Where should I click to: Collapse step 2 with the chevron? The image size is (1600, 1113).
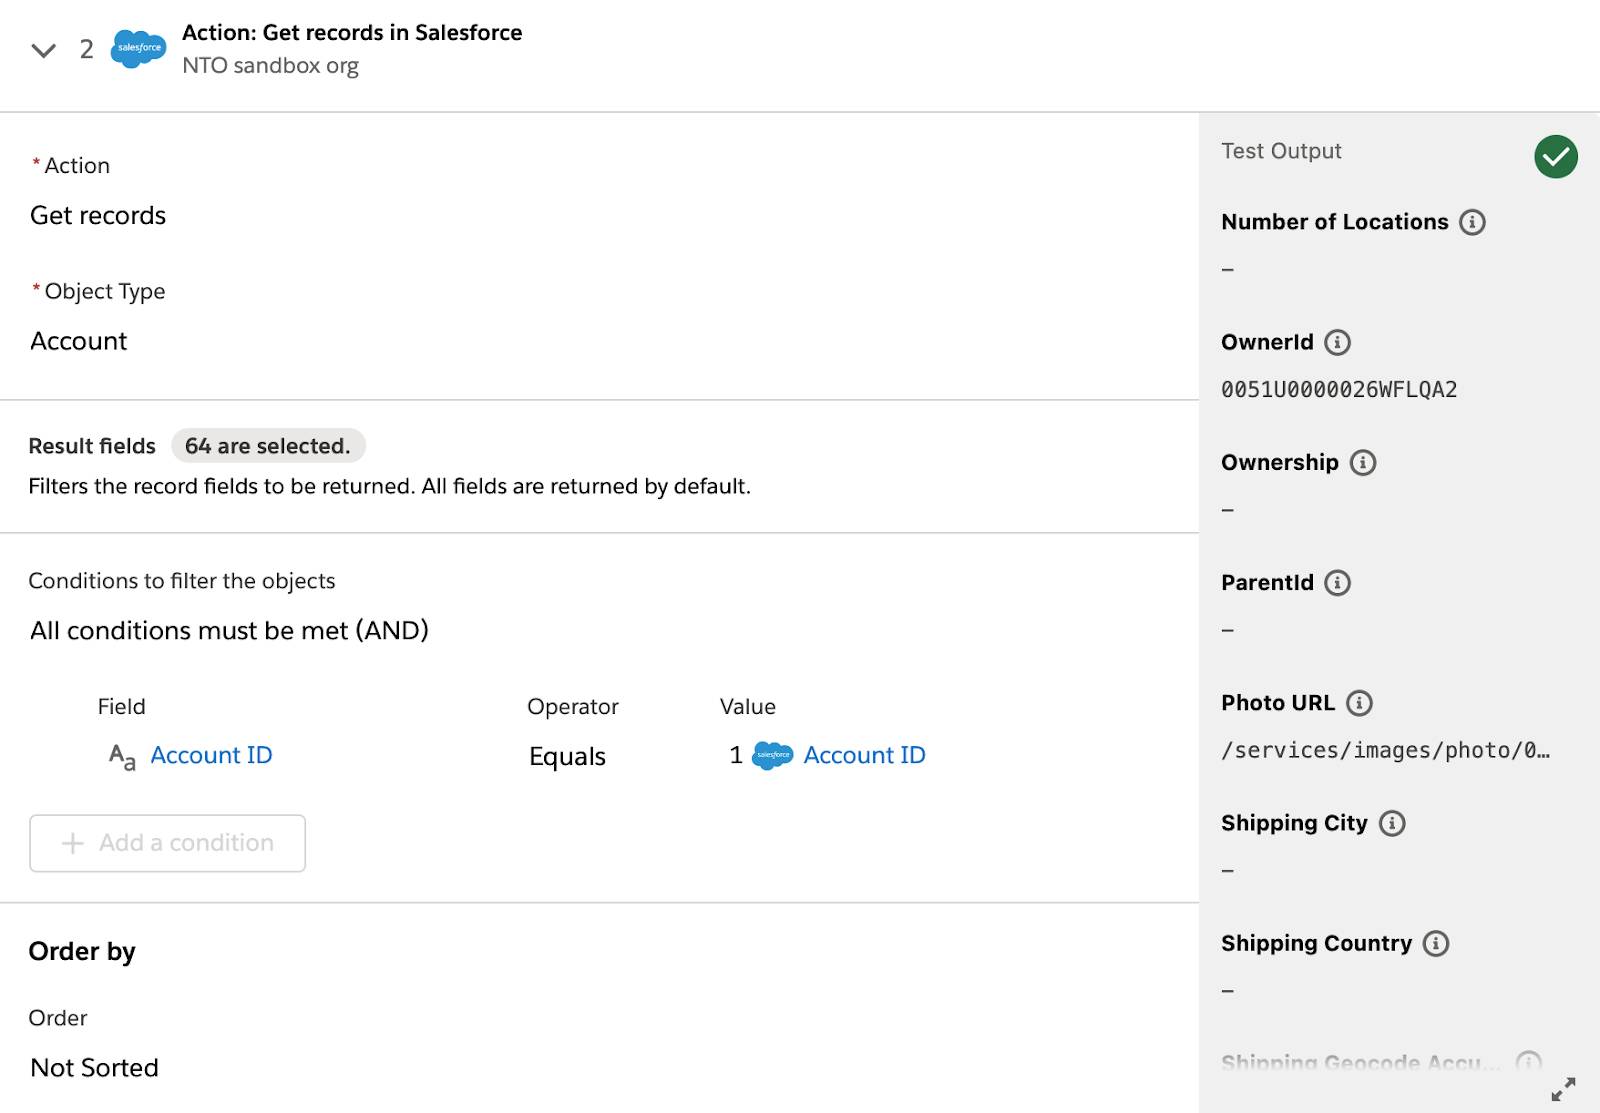tap(43, 50)
